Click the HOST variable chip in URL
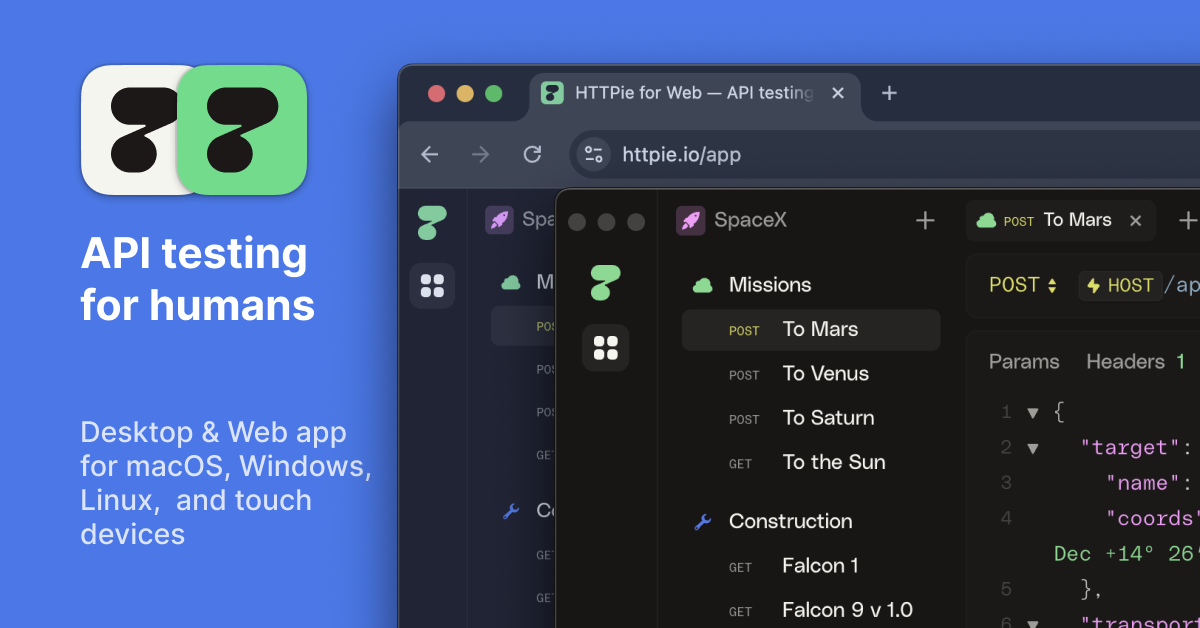The image size is (1200, 628). click(1119, 285)
